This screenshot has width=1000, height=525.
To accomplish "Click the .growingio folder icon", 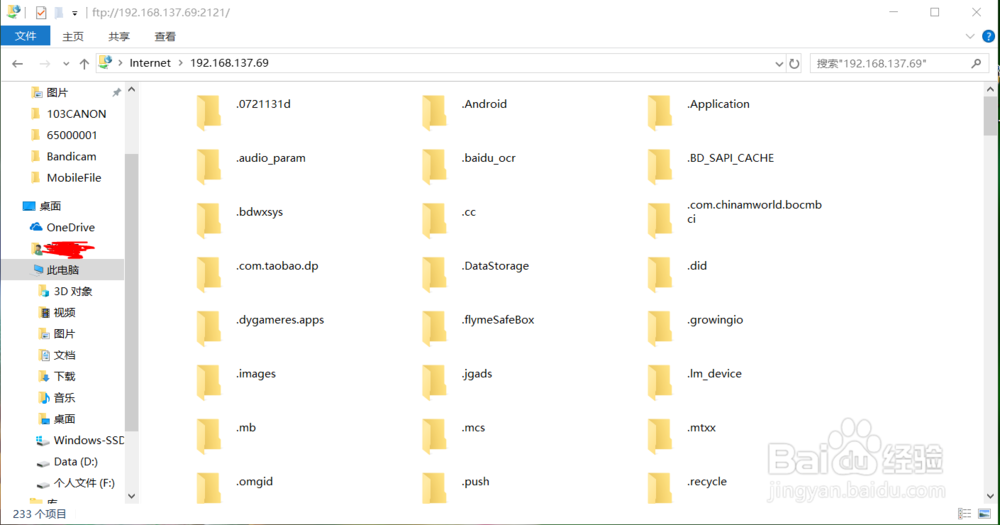I will click(x=659, y=328).
